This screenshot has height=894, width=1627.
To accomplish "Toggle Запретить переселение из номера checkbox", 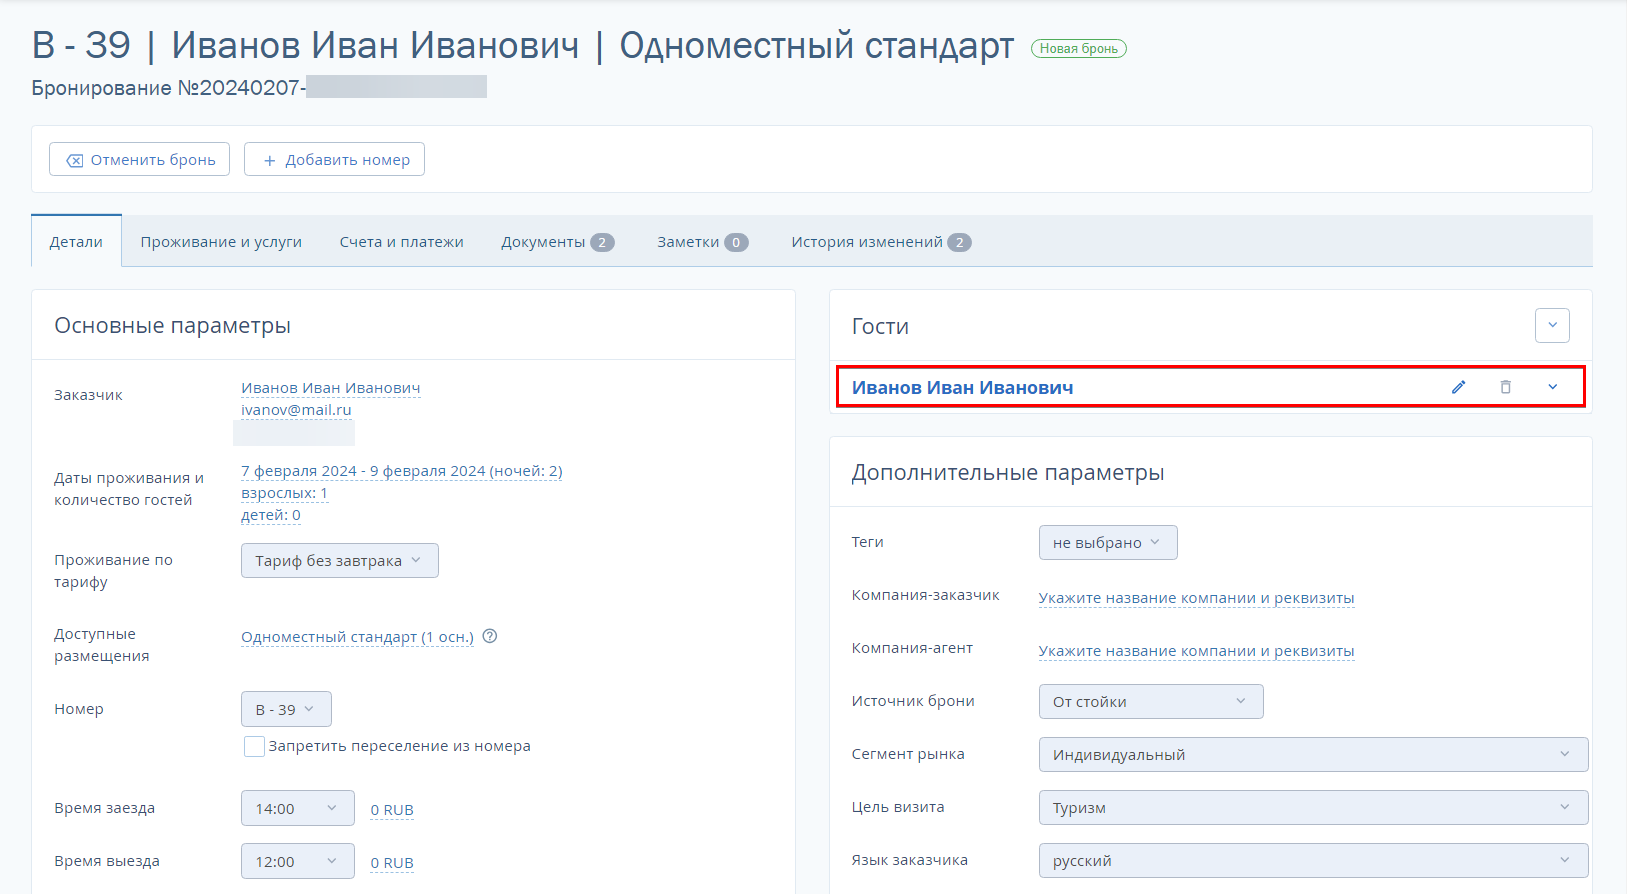I will 254,746.
